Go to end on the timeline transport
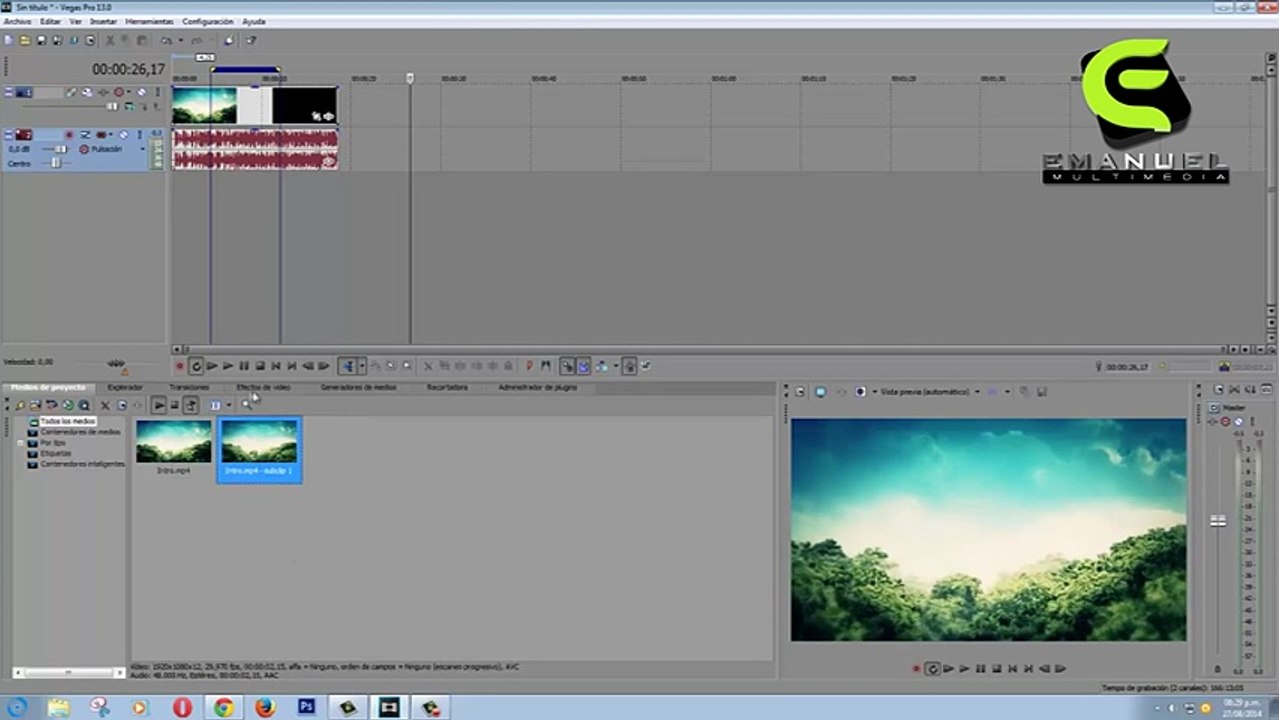The image size is (1279, 720). tap(292, 367)
